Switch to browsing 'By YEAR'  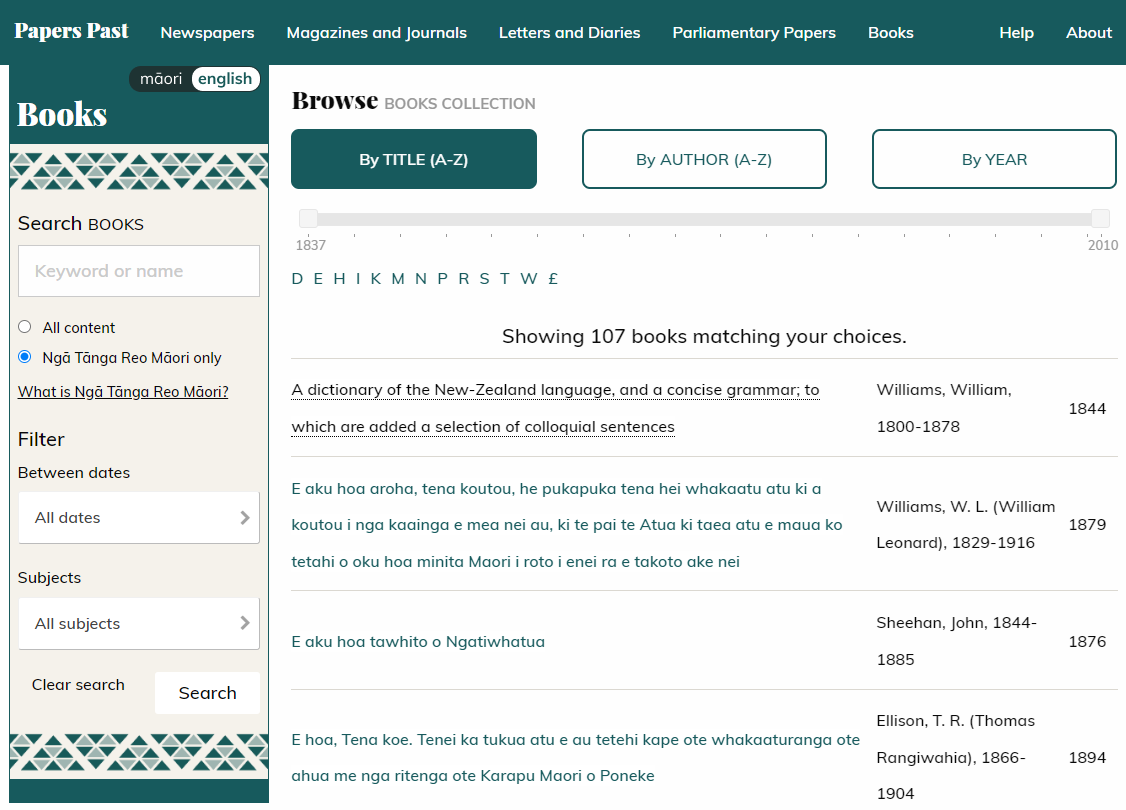(x=993, y=158)
